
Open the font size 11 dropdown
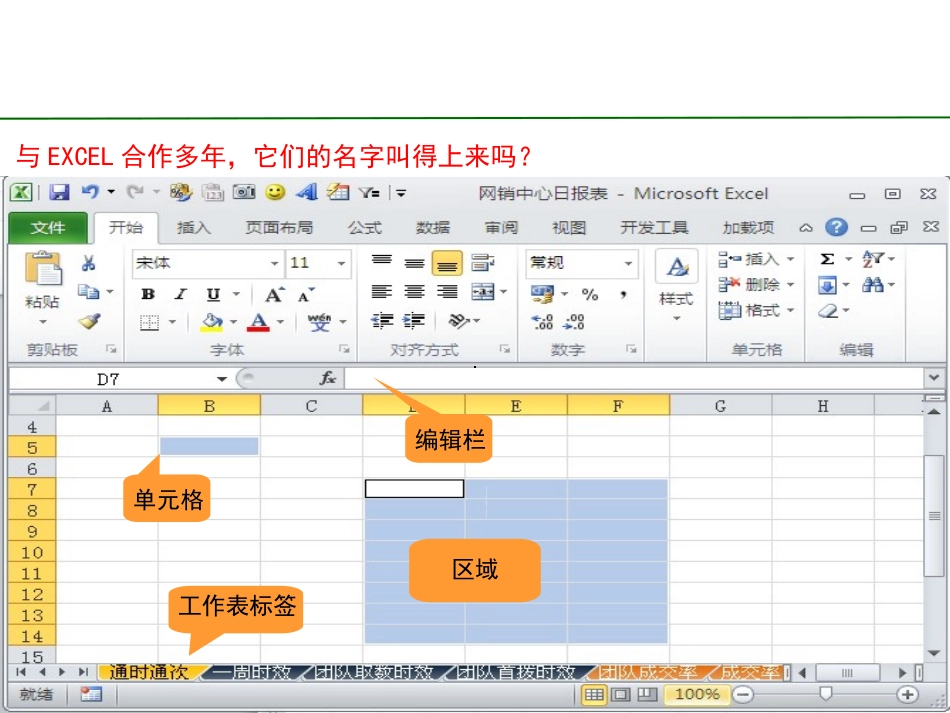coord(342,264)
